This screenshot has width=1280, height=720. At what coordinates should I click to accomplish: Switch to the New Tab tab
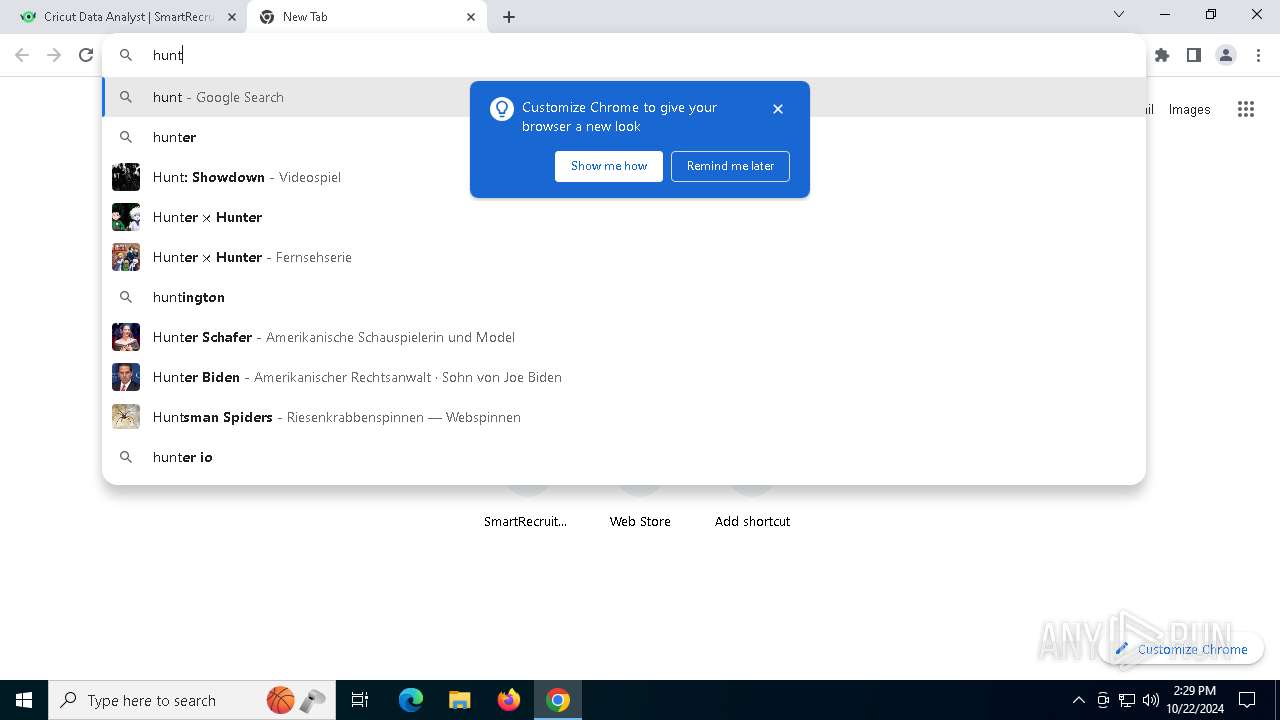pyautogui.click(x=366, y=17)
